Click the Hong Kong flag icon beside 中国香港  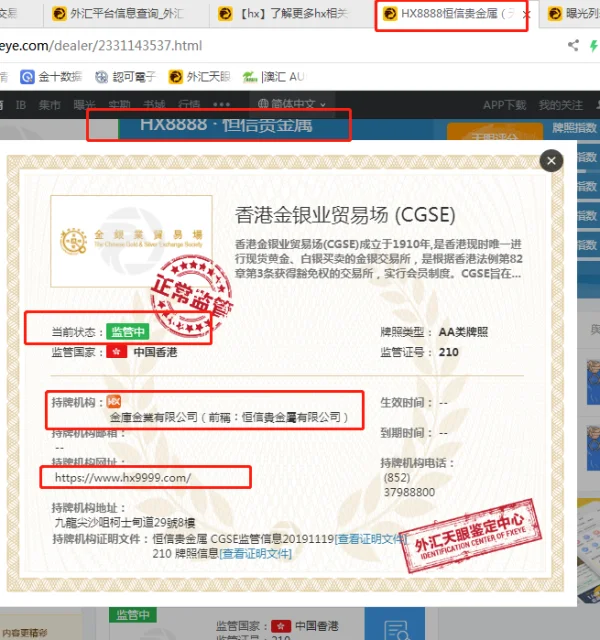[x=117, y=351]
